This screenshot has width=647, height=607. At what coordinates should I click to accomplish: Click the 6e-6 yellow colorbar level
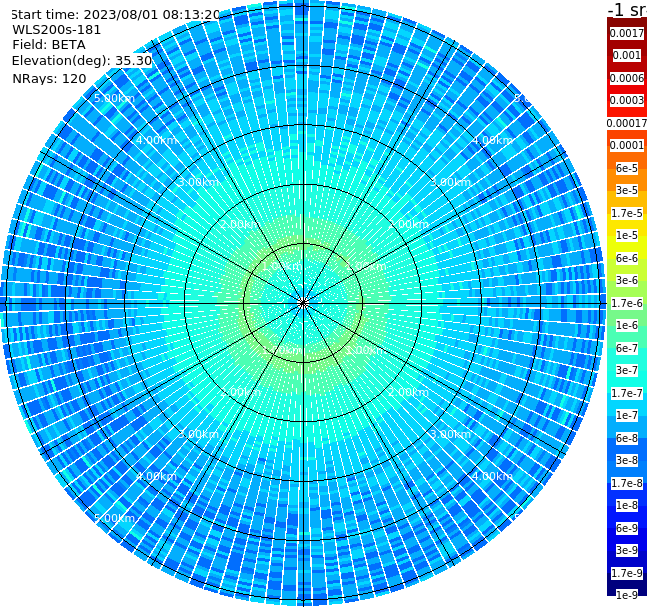point(627,258)
